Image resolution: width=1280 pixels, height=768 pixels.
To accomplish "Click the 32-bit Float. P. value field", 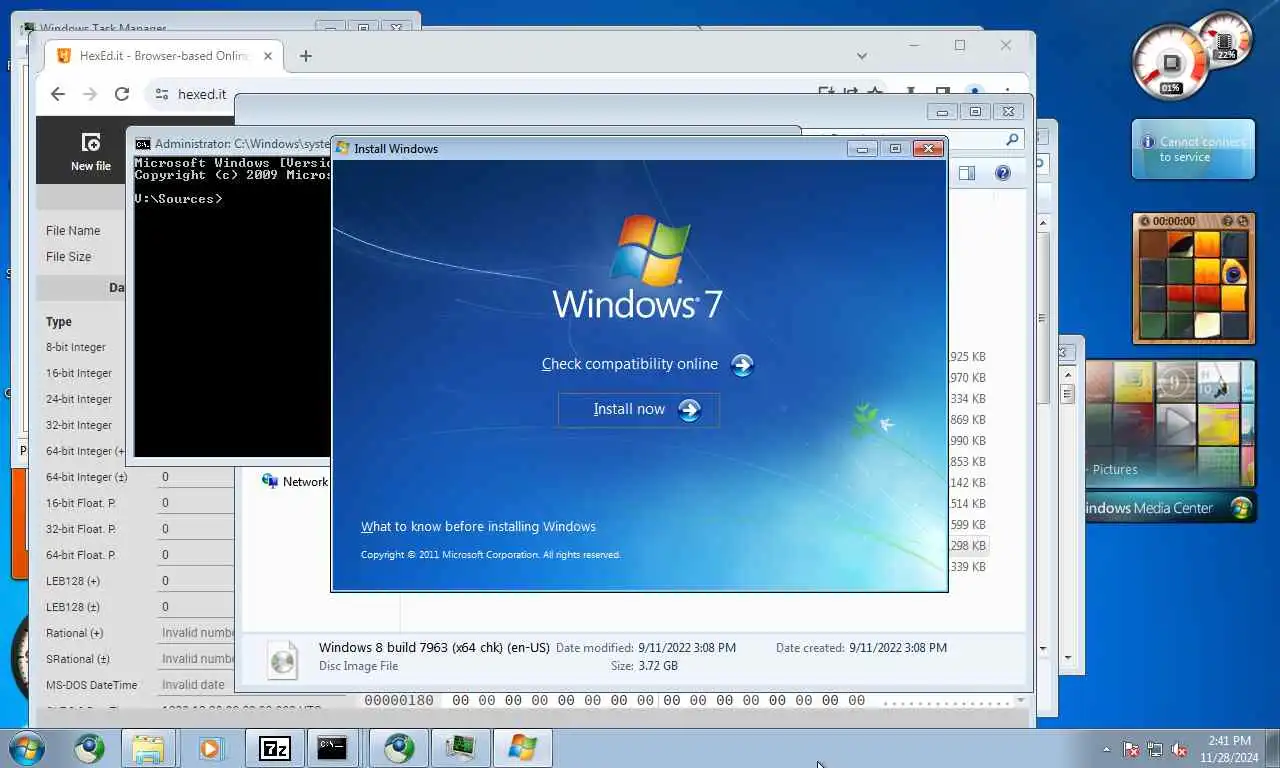I will coord(196,529).
